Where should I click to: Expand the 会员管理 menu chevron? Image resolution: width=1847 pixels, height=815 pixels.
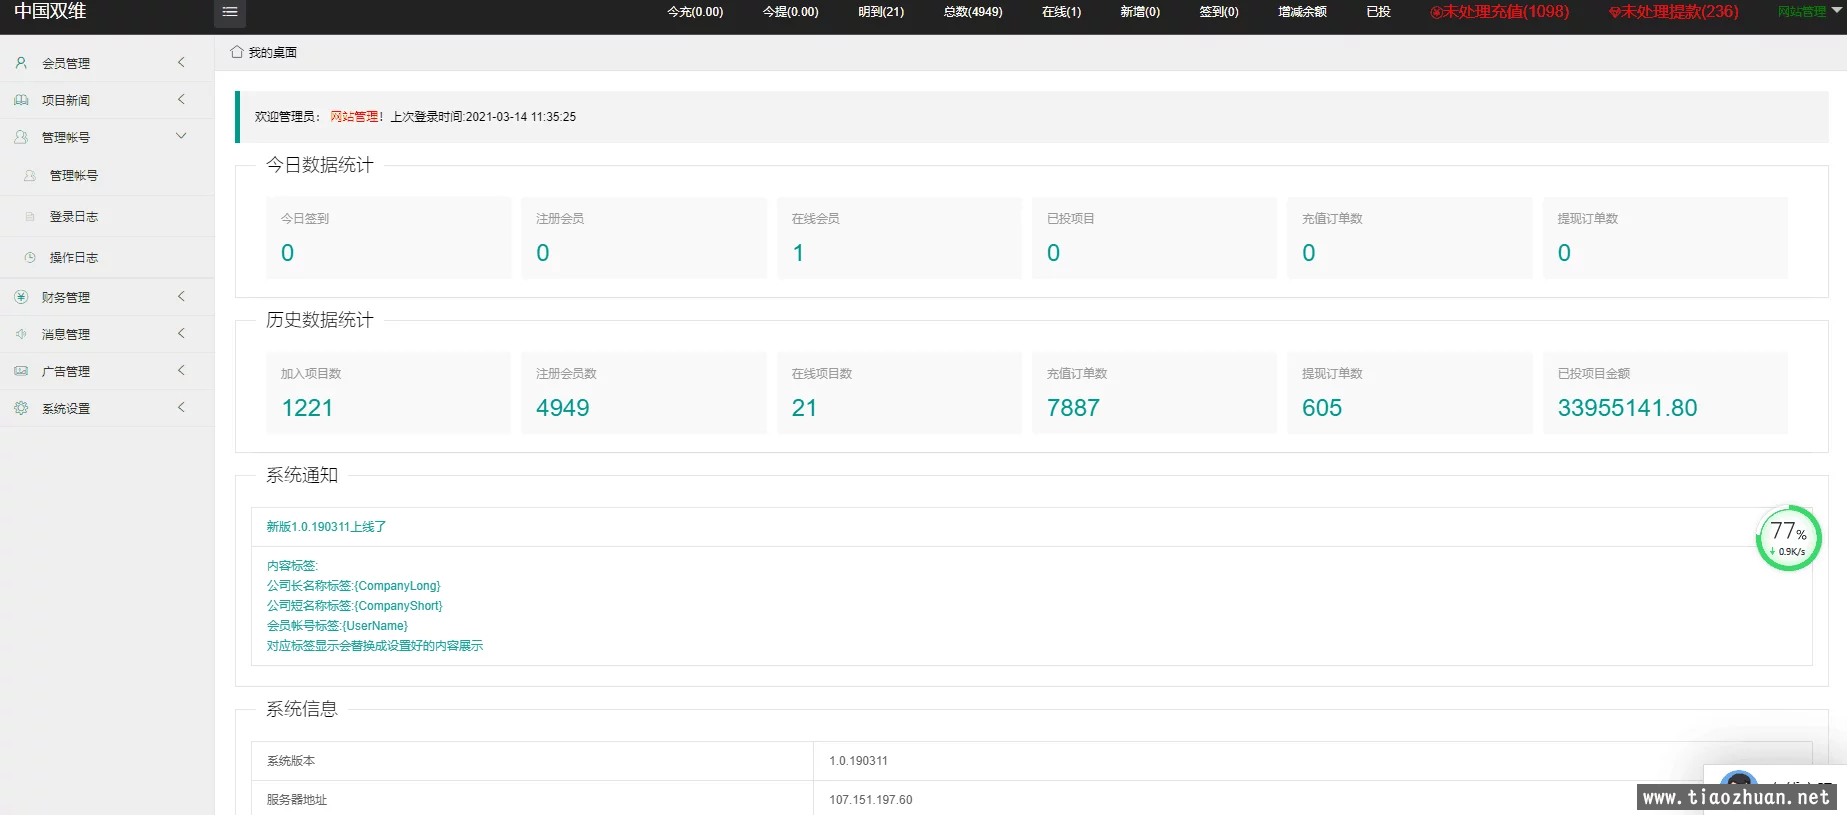[181, 62]
